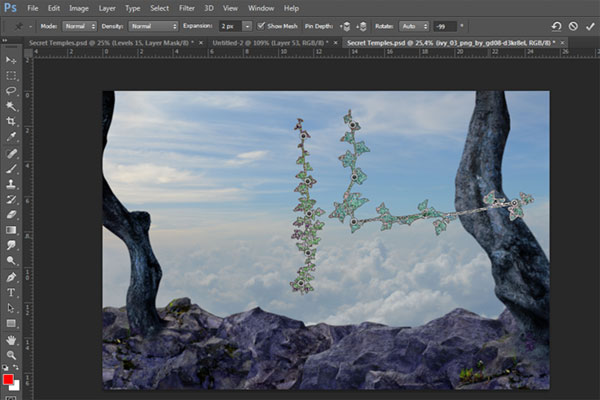The image size is (600, 400).
Task: Select the Eyedropper tool
Action: coord(11,137)
